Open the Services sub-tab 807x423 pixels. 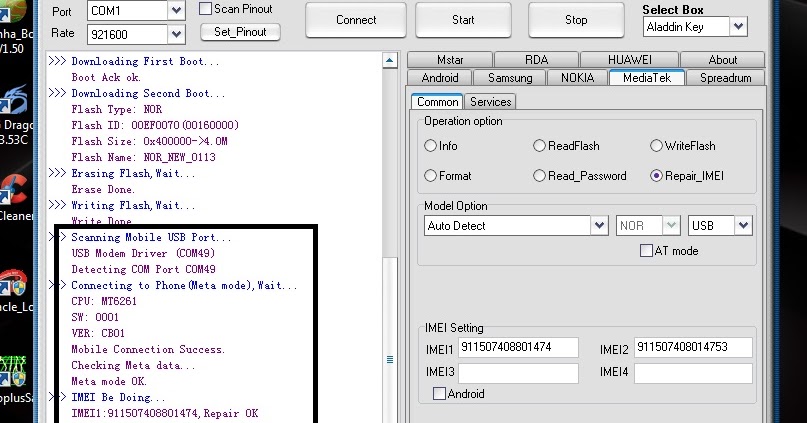coord(490,102)
